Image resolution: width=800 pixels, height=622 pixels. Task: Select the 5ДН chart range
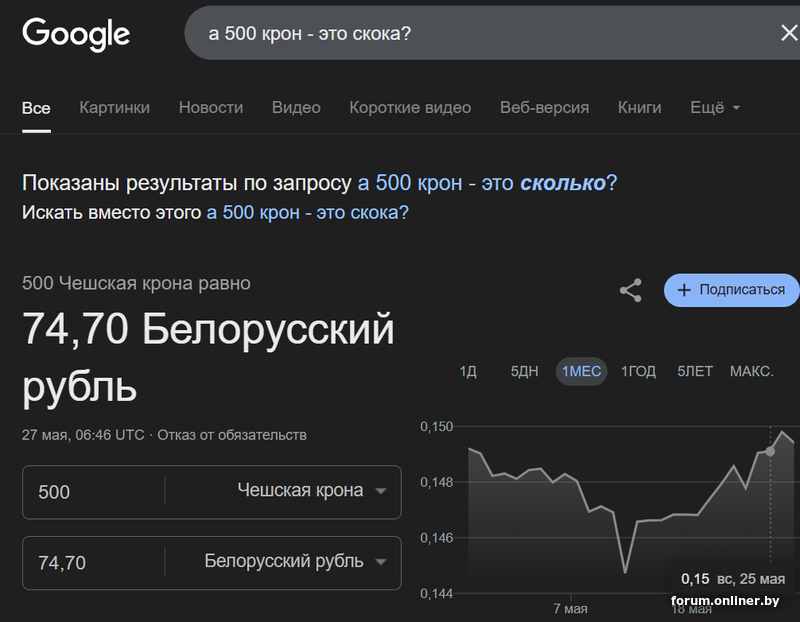click(x=524, y=372)
